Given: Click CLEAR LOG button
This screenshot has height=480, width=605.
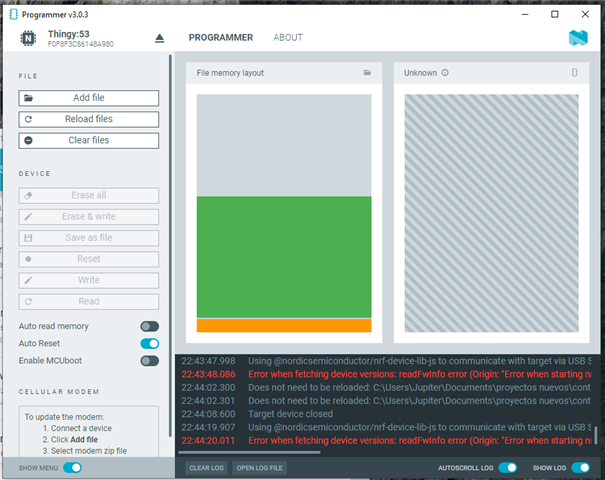Looking at the screenshot, I should pos(206,468).
